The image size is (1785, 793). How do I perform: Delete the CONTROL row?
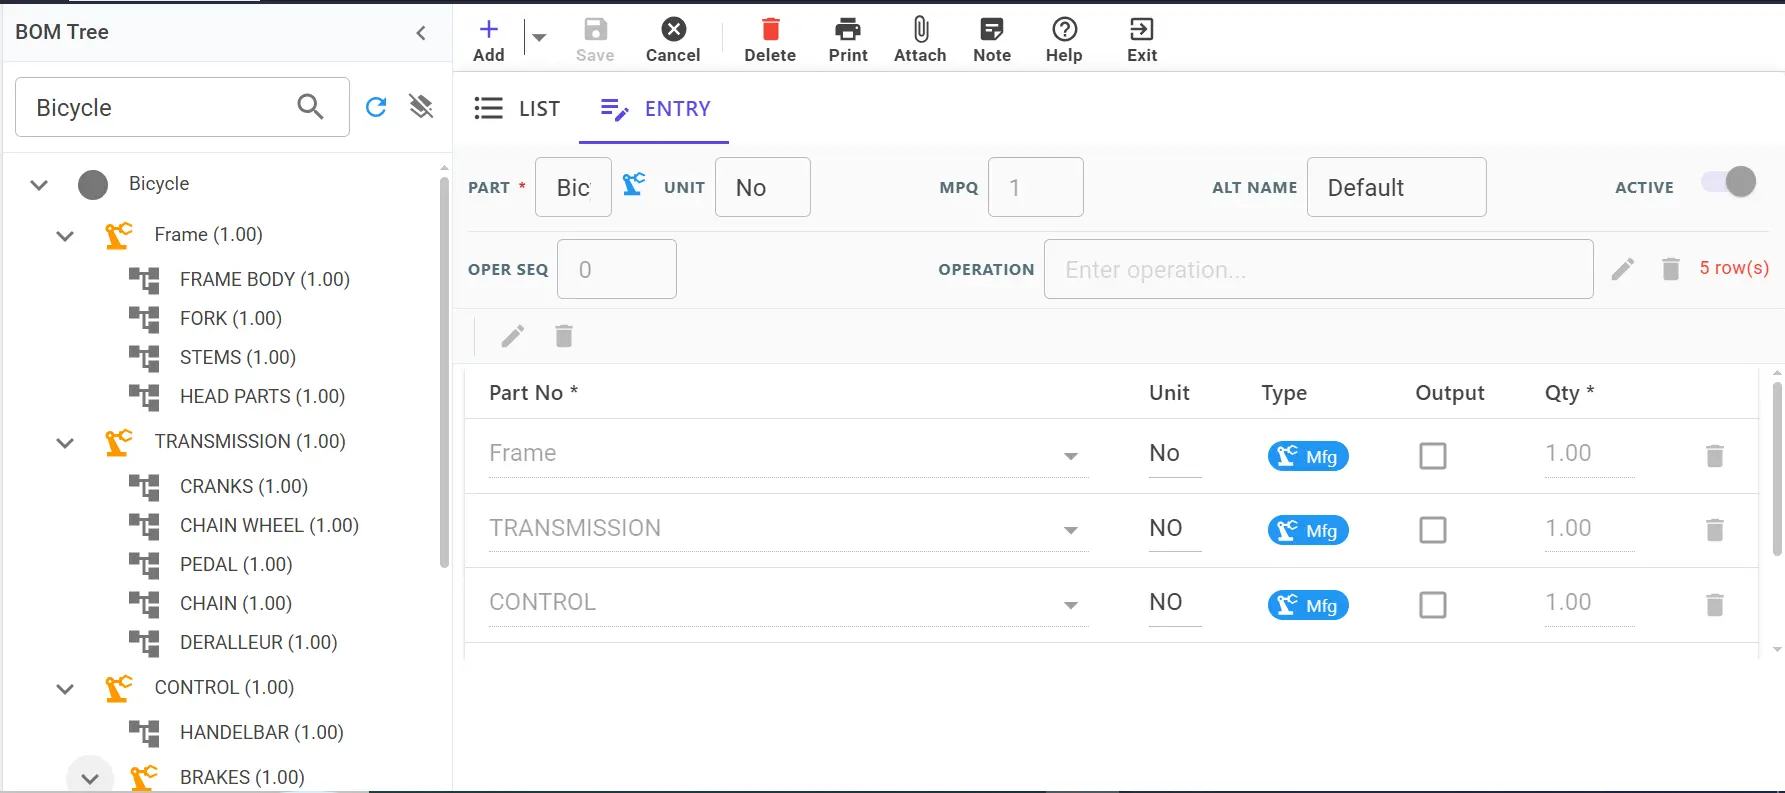click(1715, 605)
